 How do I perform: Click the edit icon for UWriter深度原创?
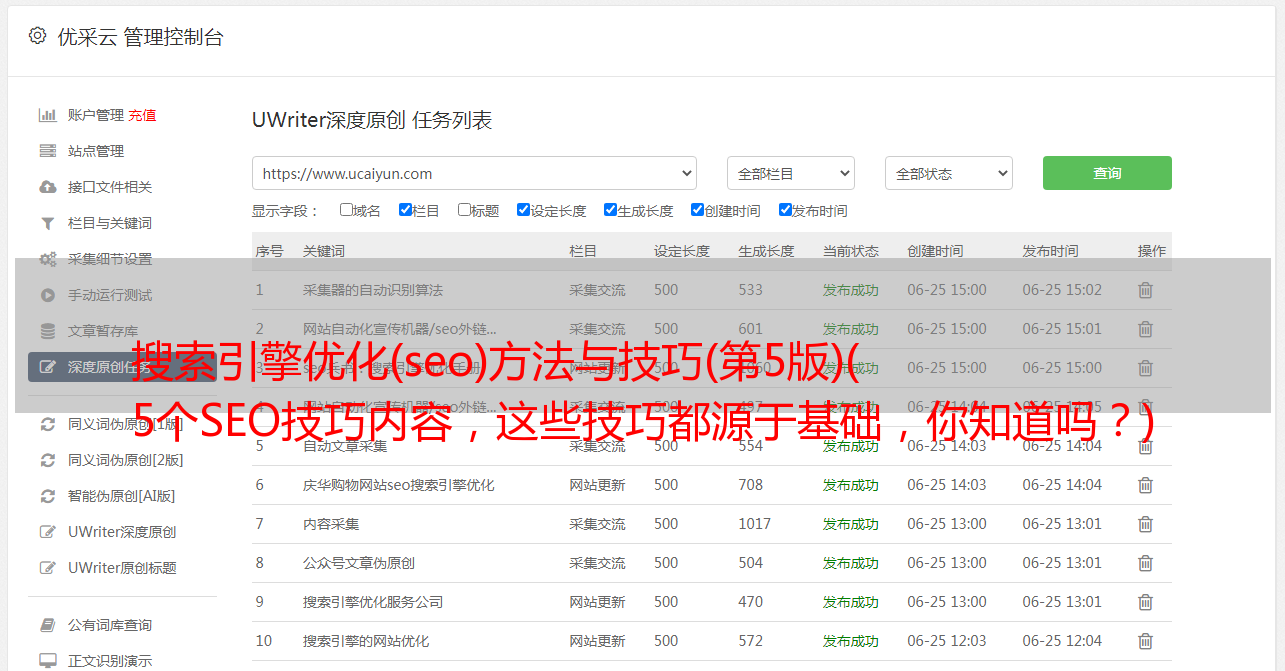click(x=47, y=532)
